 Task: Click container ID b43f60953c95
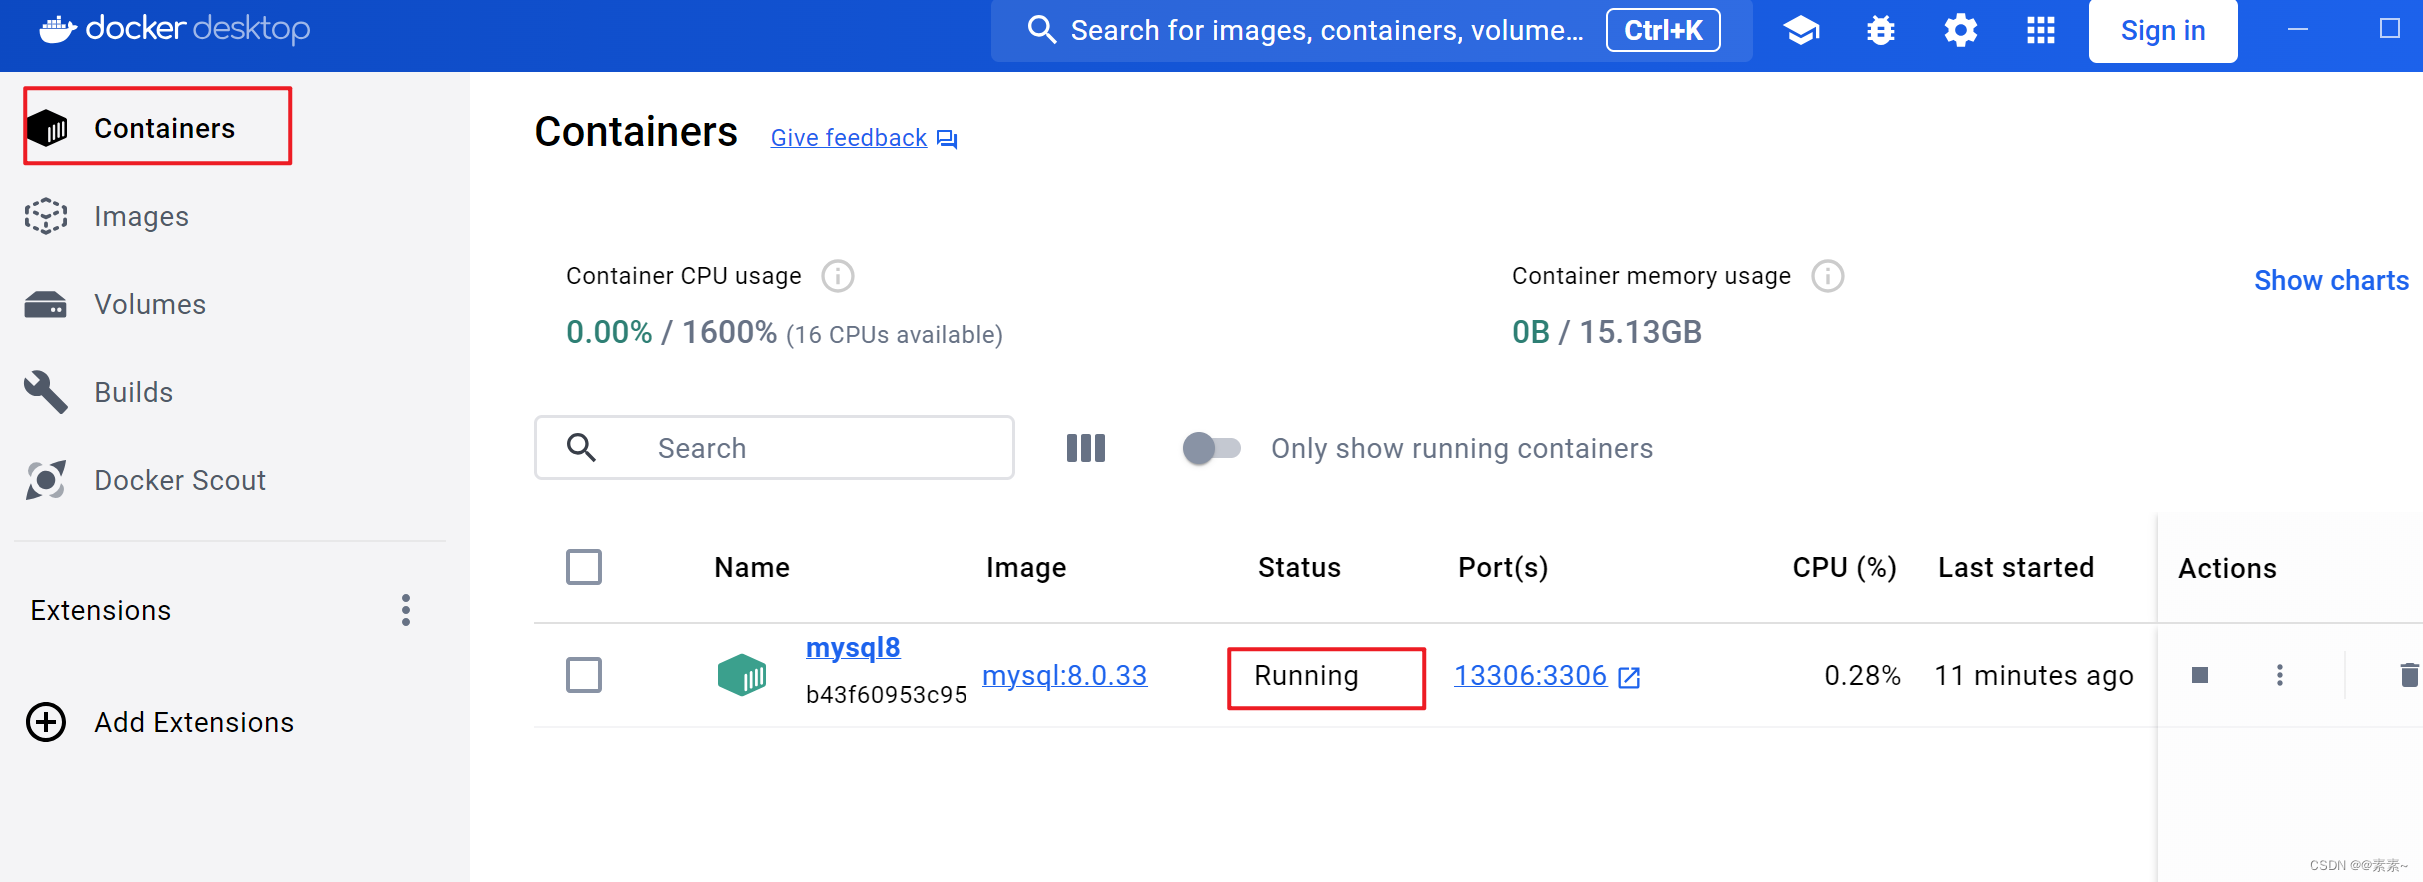point(886,695)
